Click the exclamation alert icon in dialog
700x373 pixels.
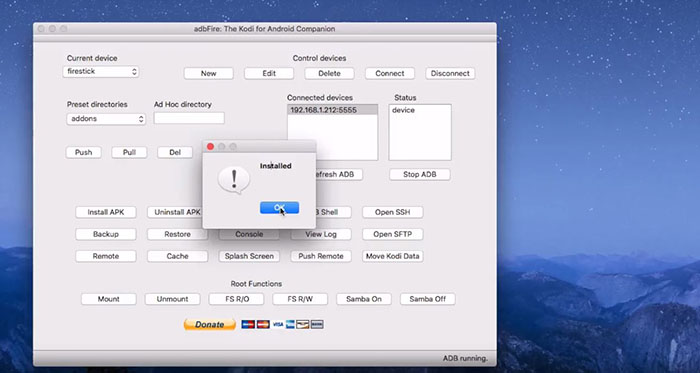coord(233,180)
